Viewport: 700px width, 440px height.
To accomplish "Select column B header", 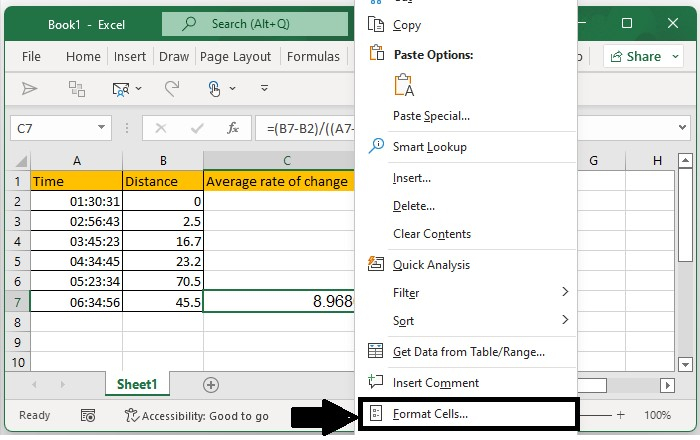I will [x=163, y=161].
